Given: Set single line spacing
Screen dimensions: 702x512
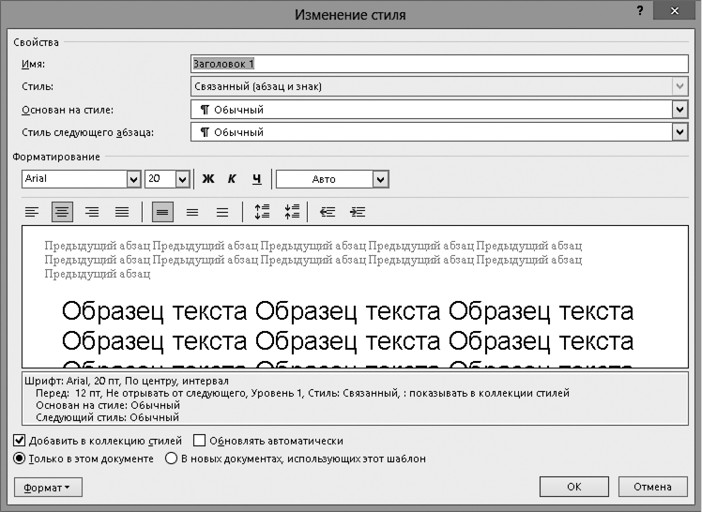Looking at the screenshot, I should tap(162, 212).
